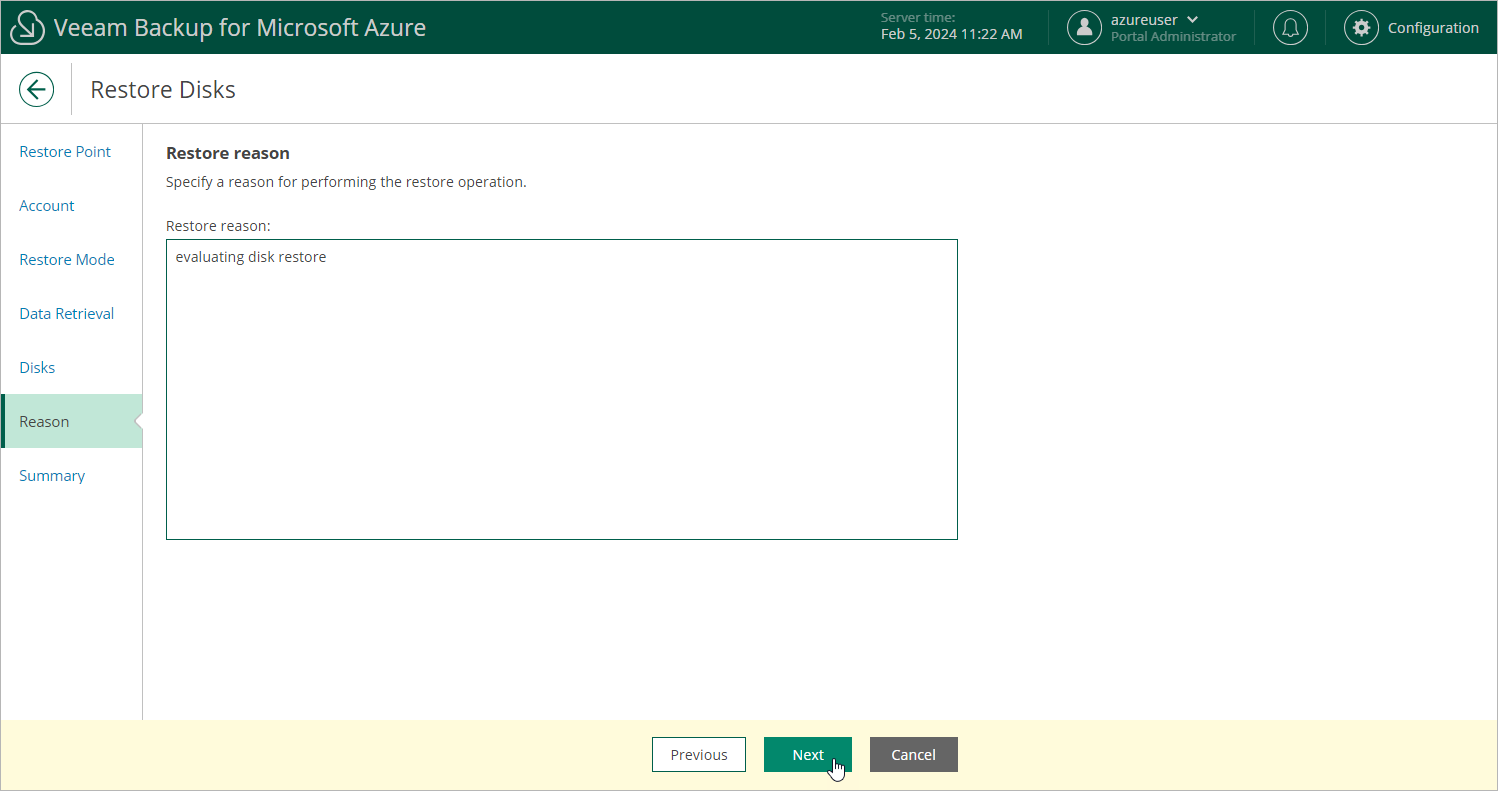This screenshot has width=1498, height=791.
Task: Click the Restore Disks page title
Action: point(163,90)
